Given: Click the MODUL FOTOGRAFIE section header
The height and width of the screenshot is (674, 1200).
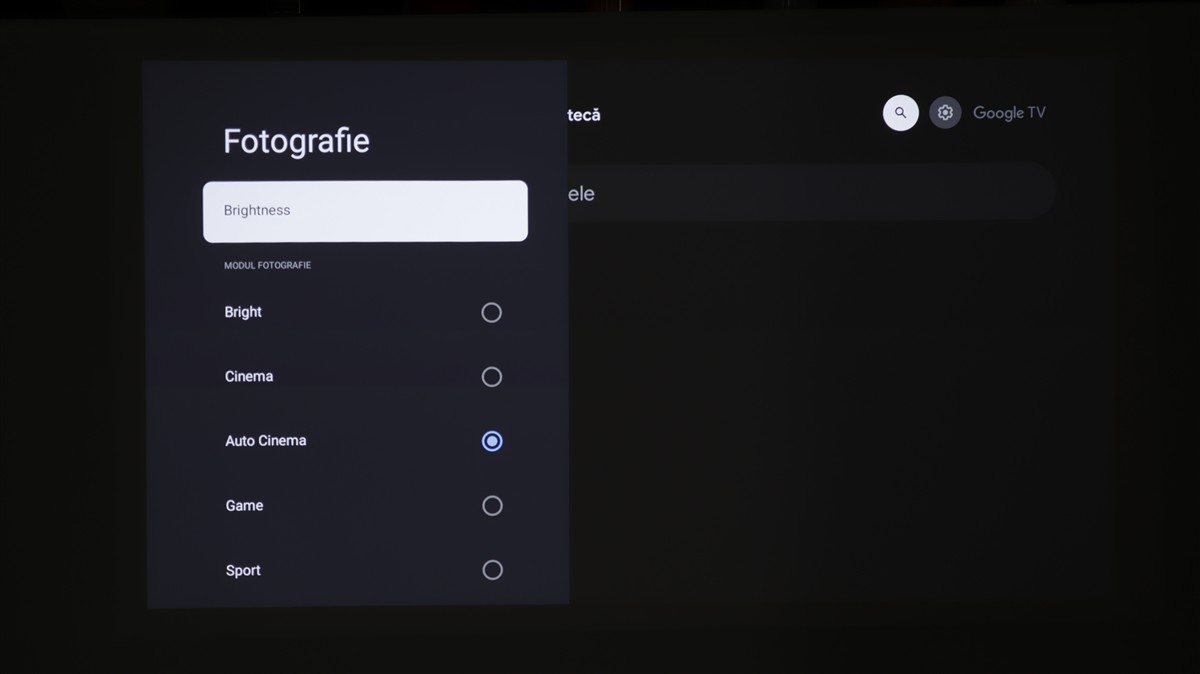Looking at the screenshot, I should tap(267, 266).
